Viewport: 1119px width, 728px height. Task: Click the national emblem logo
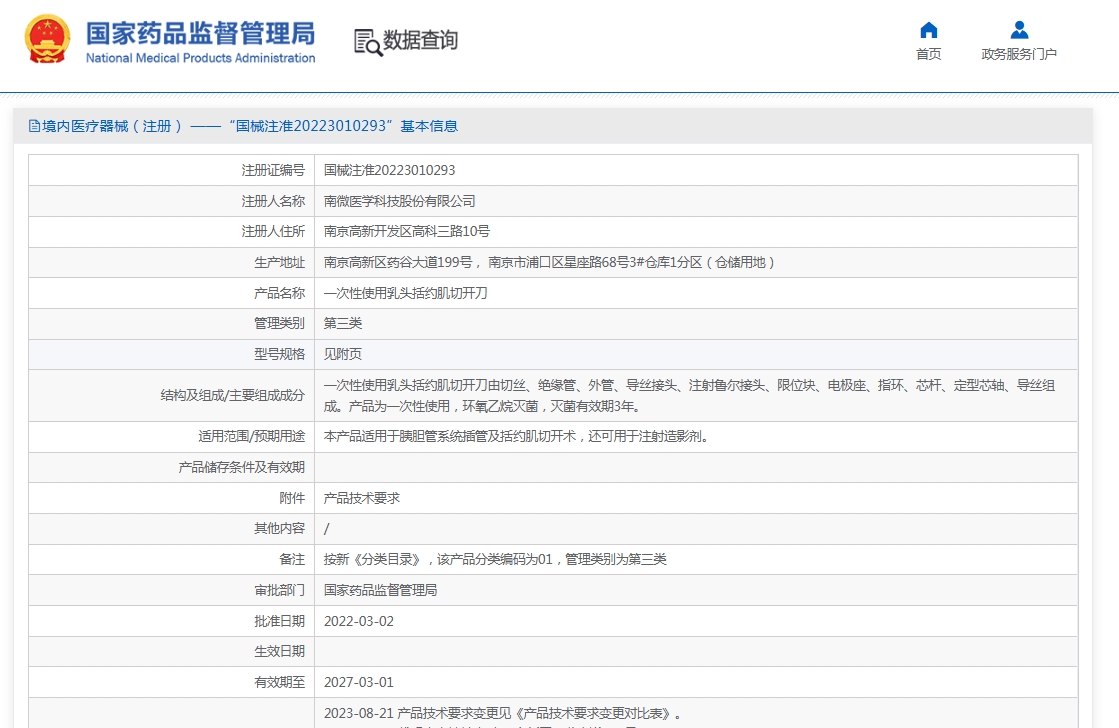click(47, 39)
